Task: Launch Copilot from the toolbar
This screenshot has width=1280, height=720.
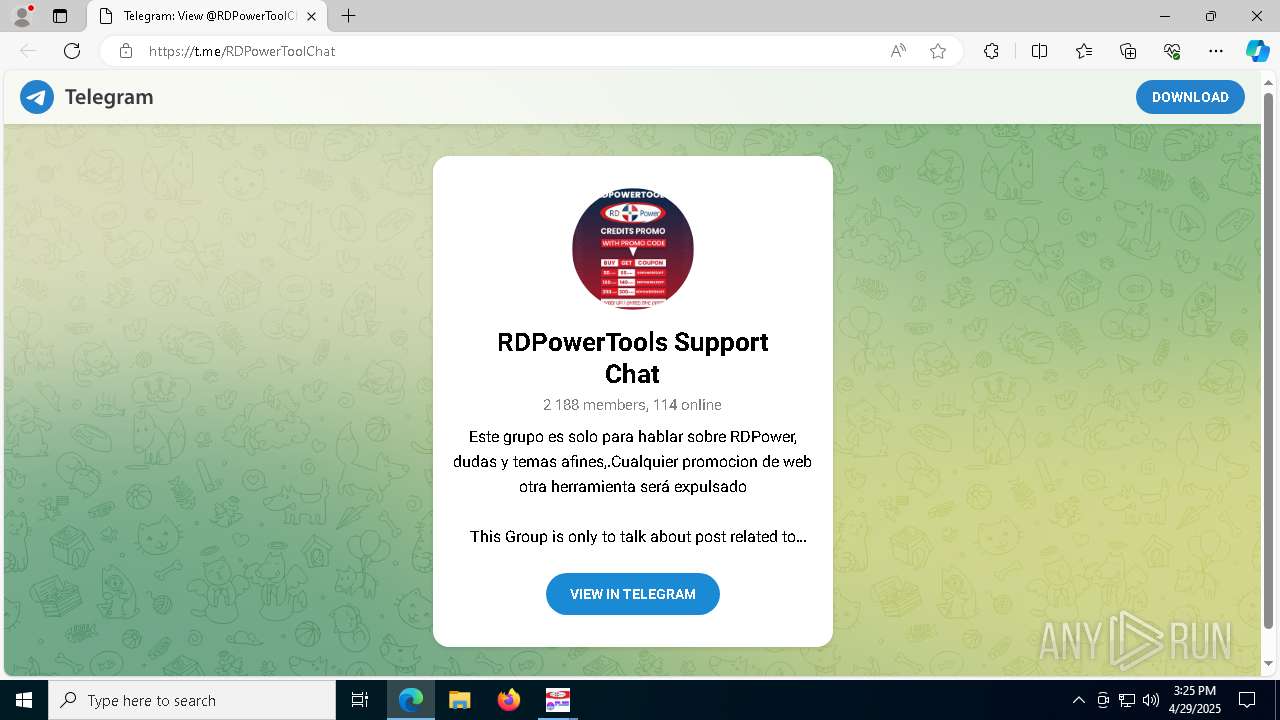Action: pos(1257,51)
